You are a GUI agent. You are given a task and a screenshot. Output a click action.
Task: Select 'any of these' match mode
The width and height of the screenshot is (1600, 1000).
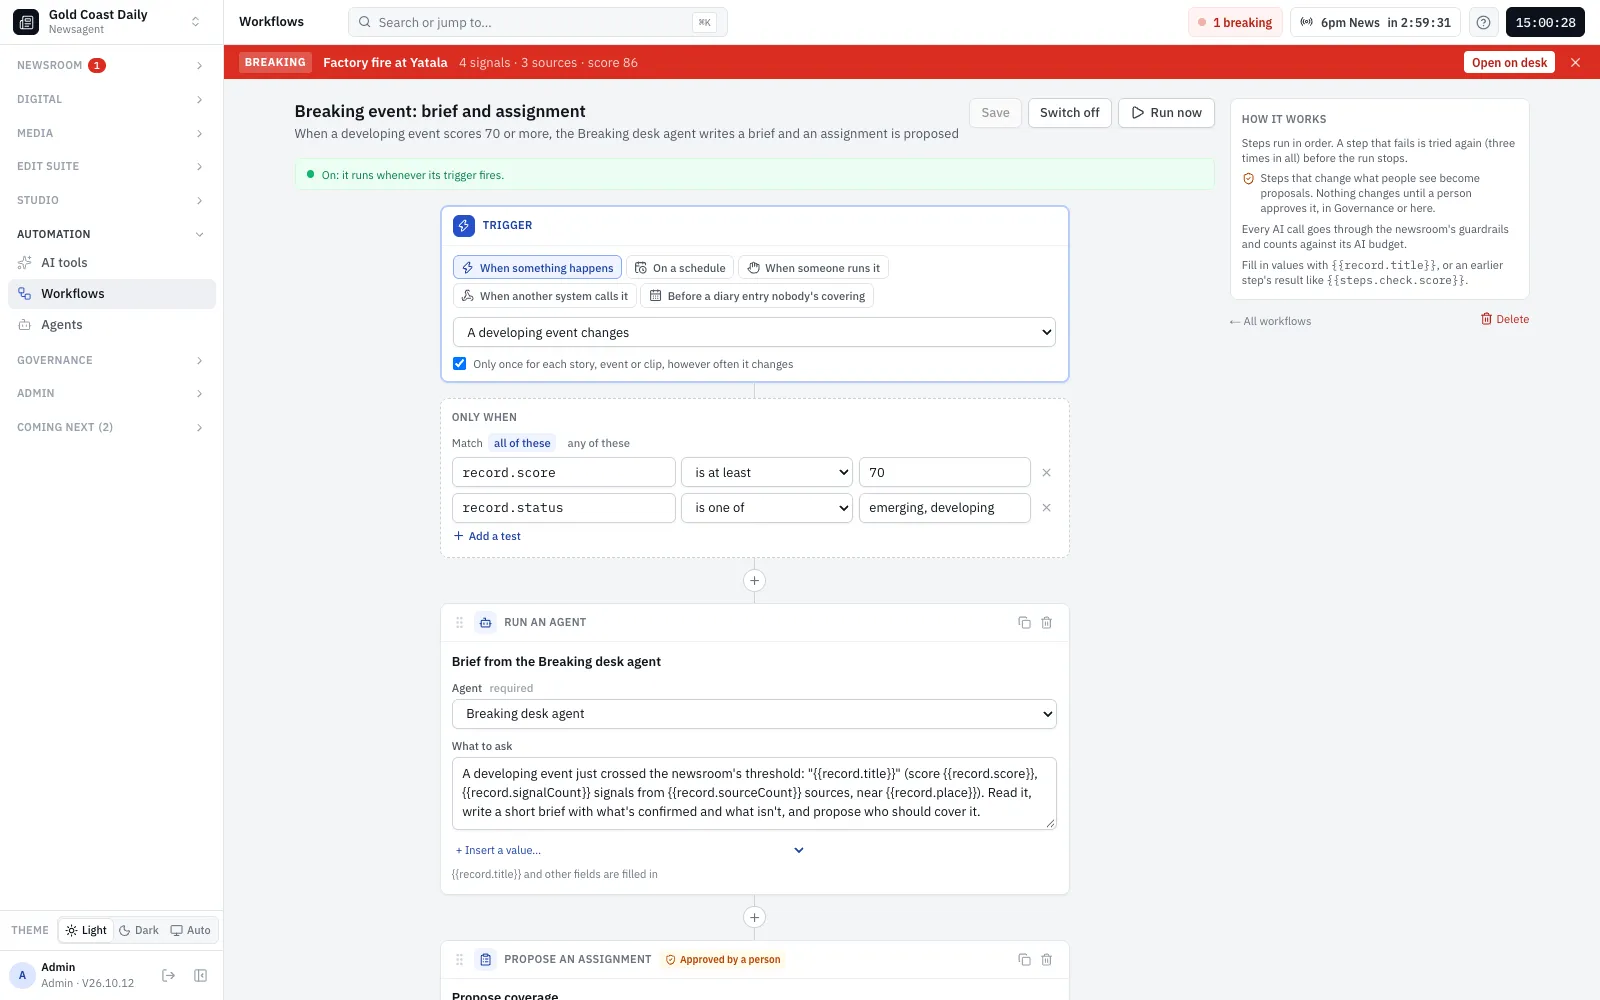598,443
